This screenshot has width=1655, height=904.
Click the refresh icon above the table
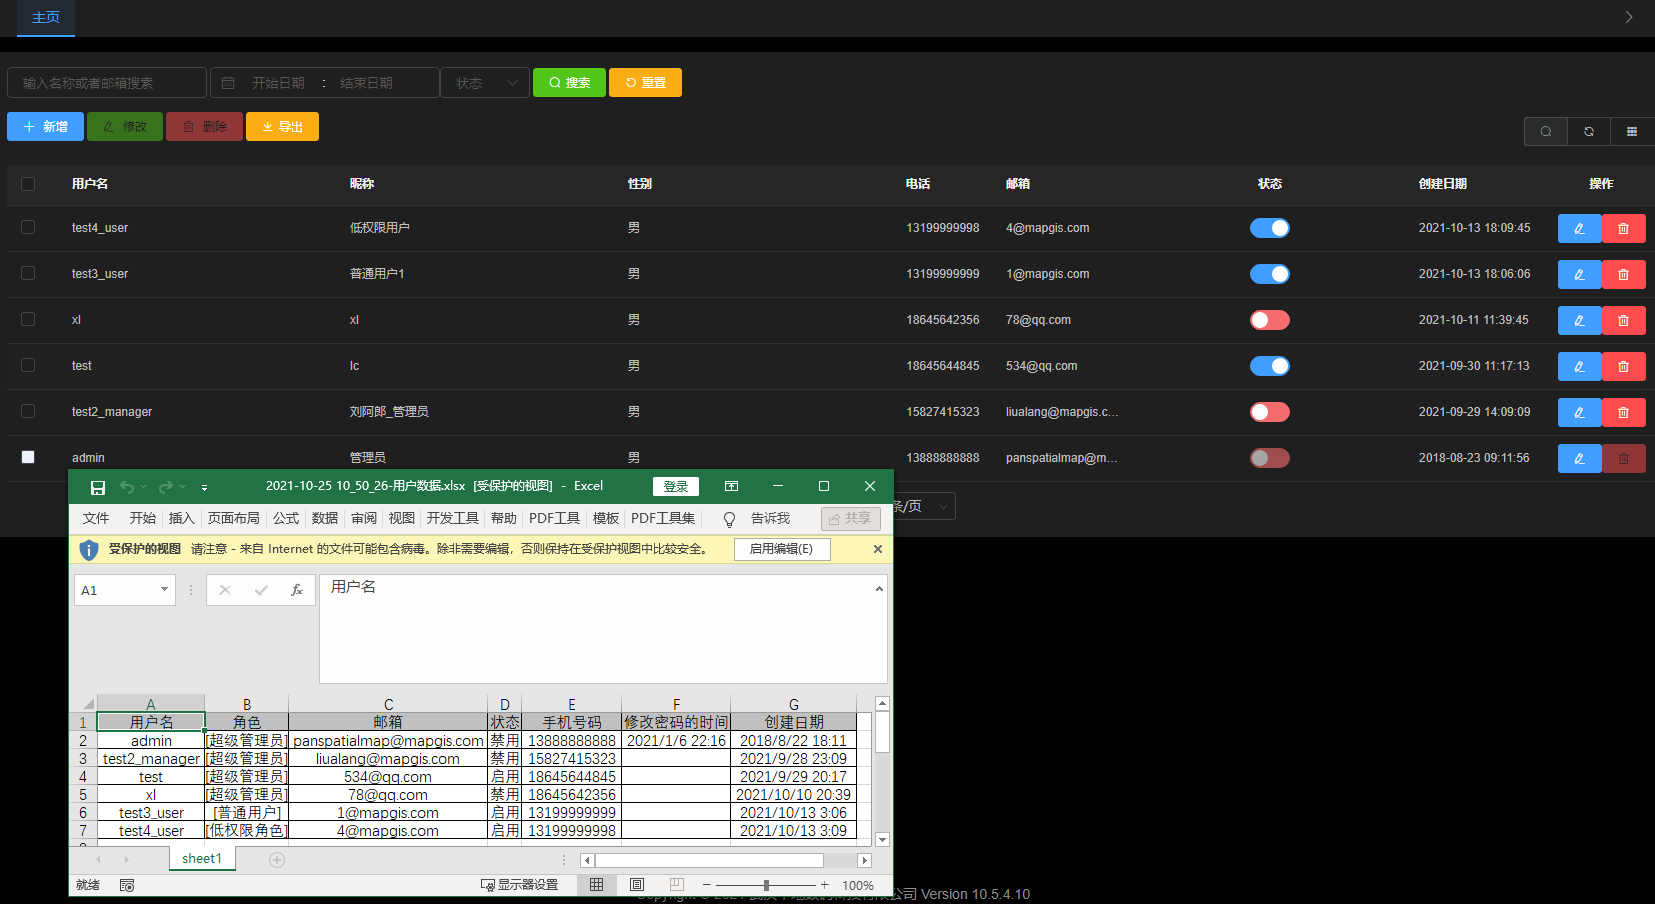[x=1589, y=131]
